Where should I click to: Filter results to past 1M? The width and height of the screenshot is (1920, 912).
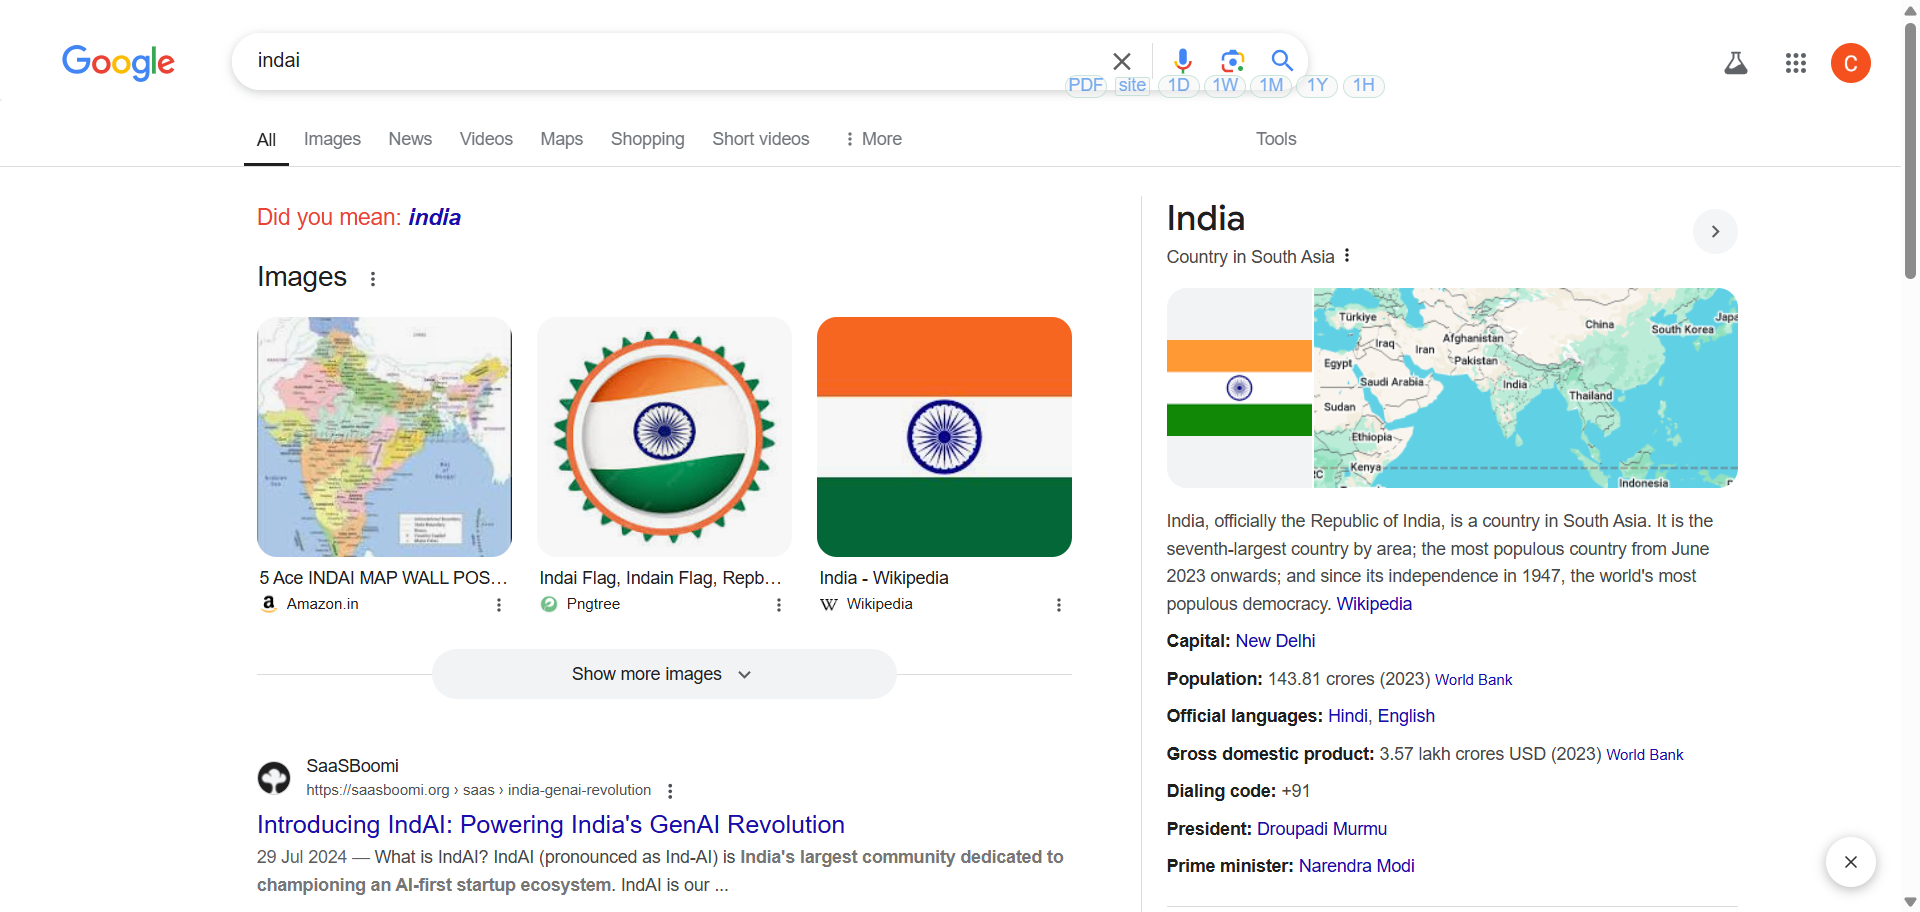coord(1271,85)
